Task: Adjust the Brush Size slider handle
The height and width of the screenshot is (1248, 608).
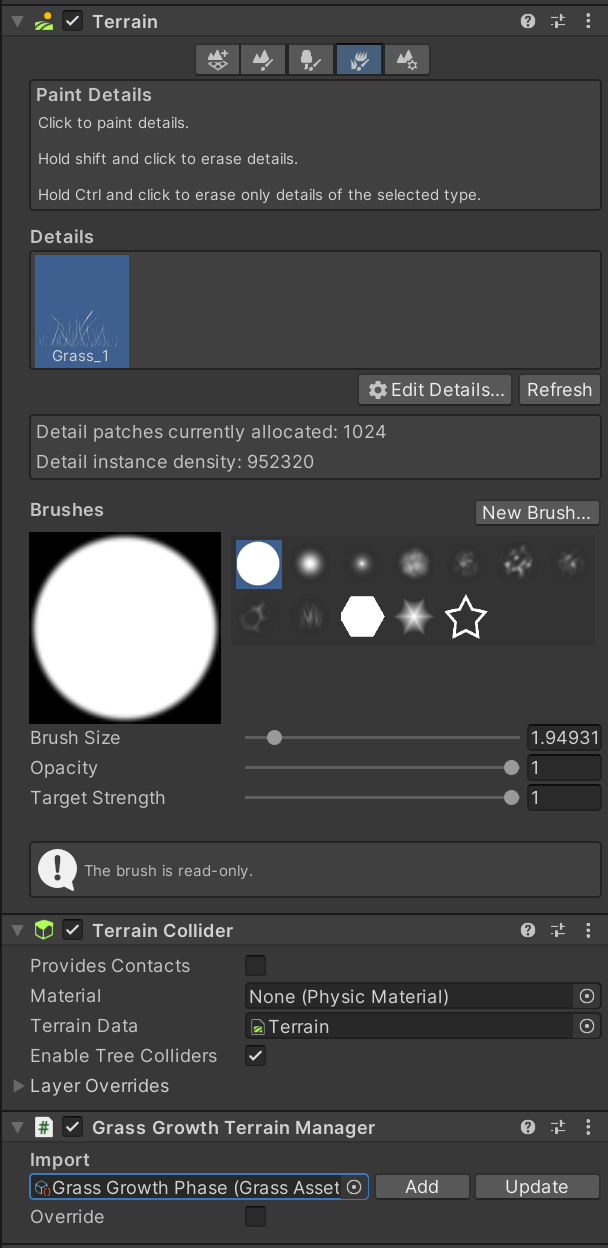Action: point(274,738)
